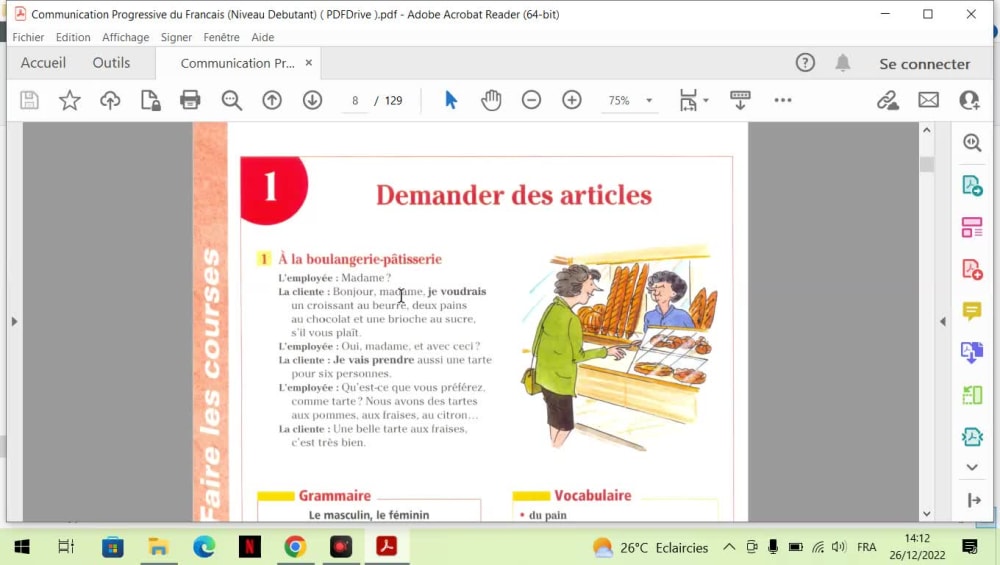Open the Fenêtre menu

[x=221, y=37]
